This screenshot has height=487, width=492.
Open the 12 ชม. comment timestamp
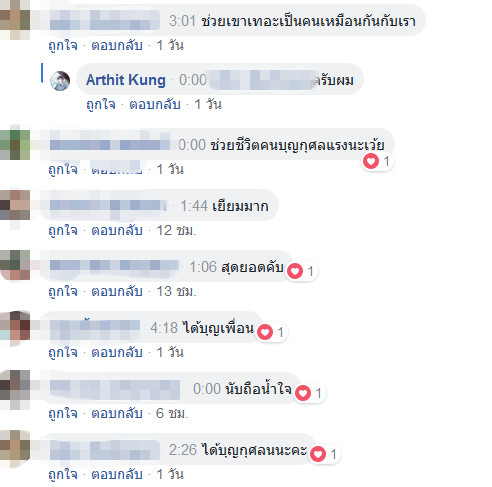pos(176,231)
